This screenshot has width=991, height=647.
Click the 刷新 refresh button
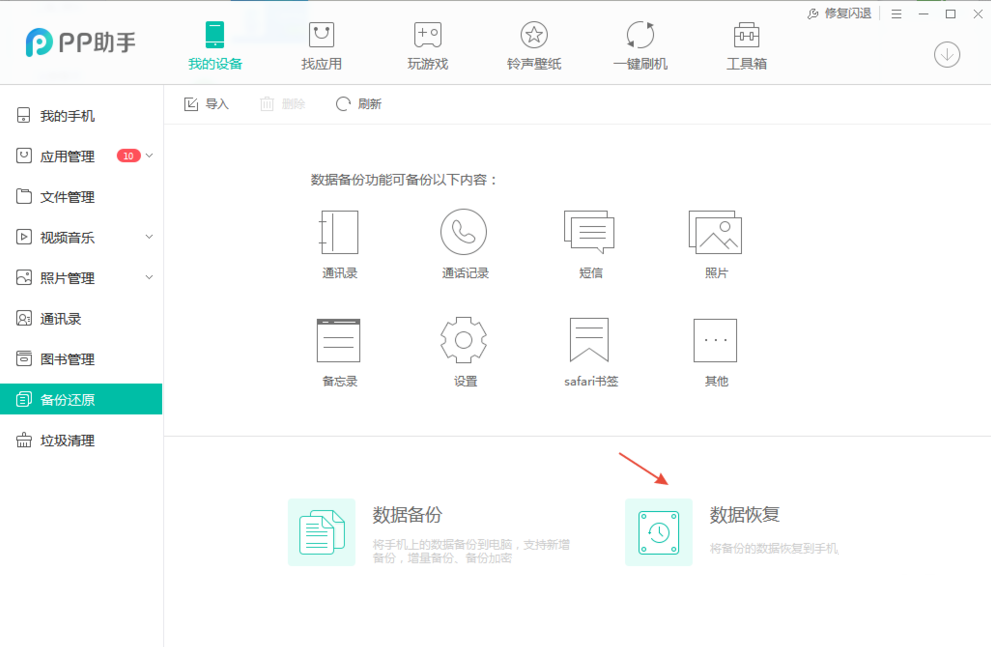click(358, 103)
